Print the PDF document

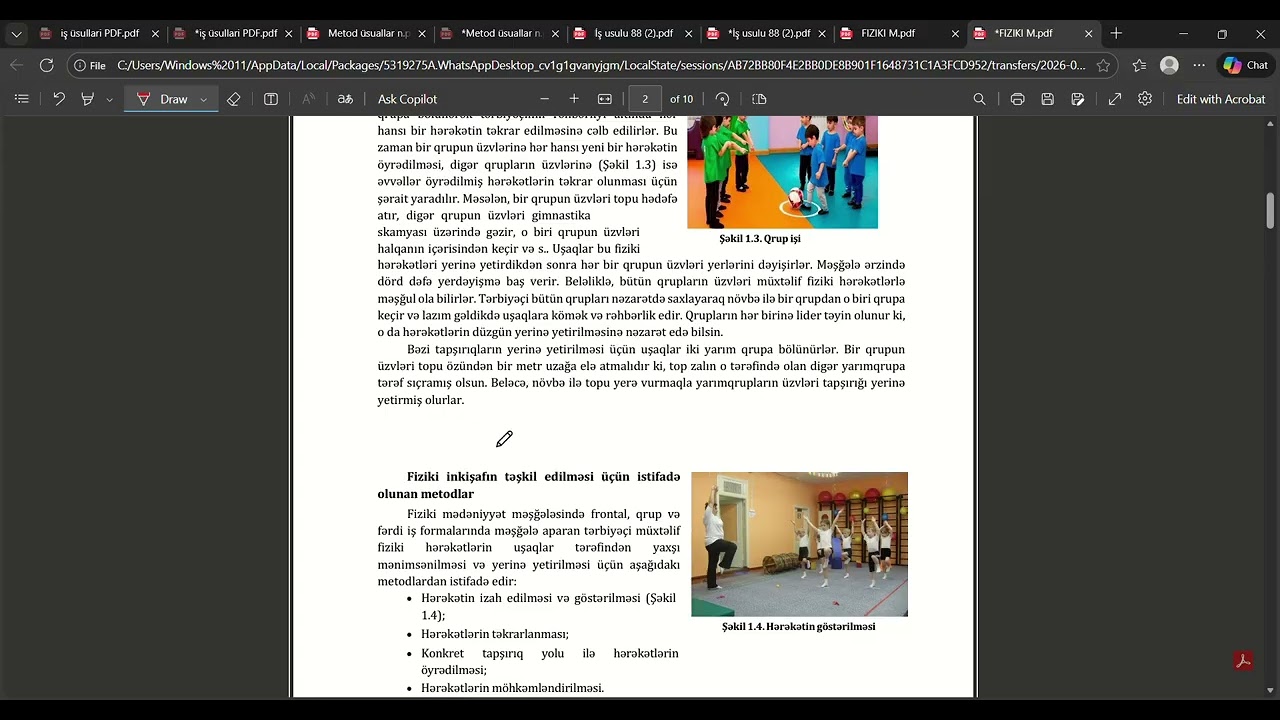(1017, 99)
